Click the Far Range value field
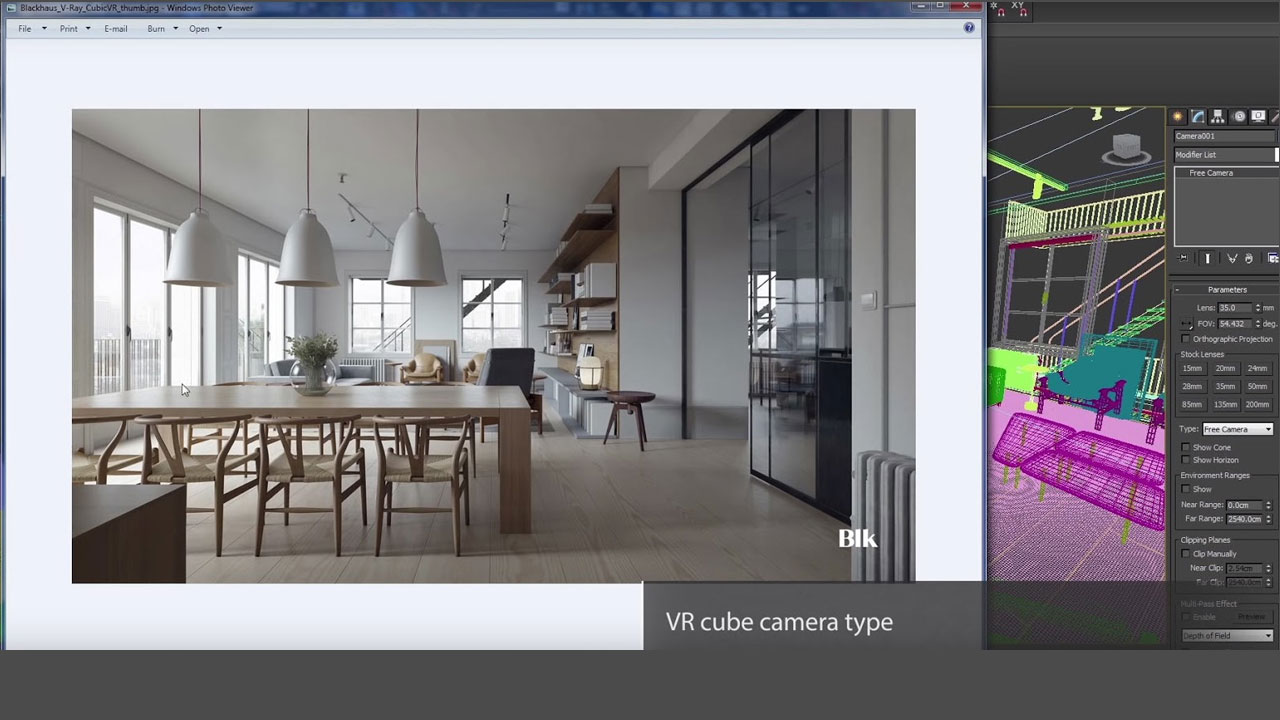The height and width of the screenshot is (720, 1280). (1245, 519)
